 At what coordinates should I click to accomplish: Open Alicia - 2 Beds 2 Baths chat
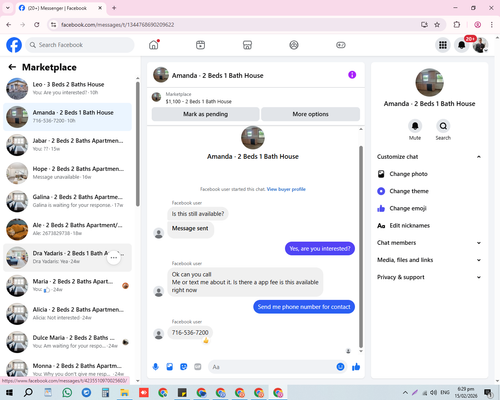[x=68, y=314]
